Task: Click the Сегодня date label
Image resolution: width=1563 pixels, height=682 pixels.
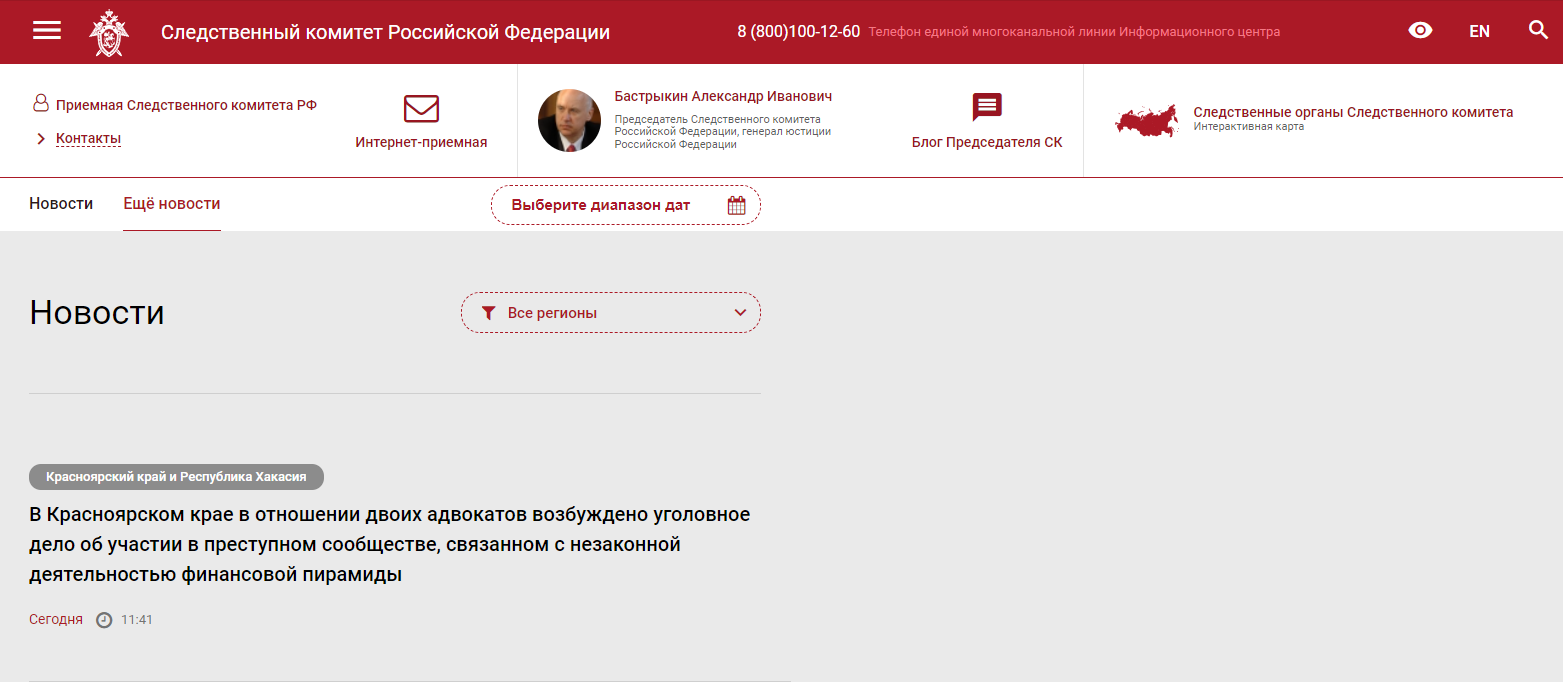Action: pos(56,620)
